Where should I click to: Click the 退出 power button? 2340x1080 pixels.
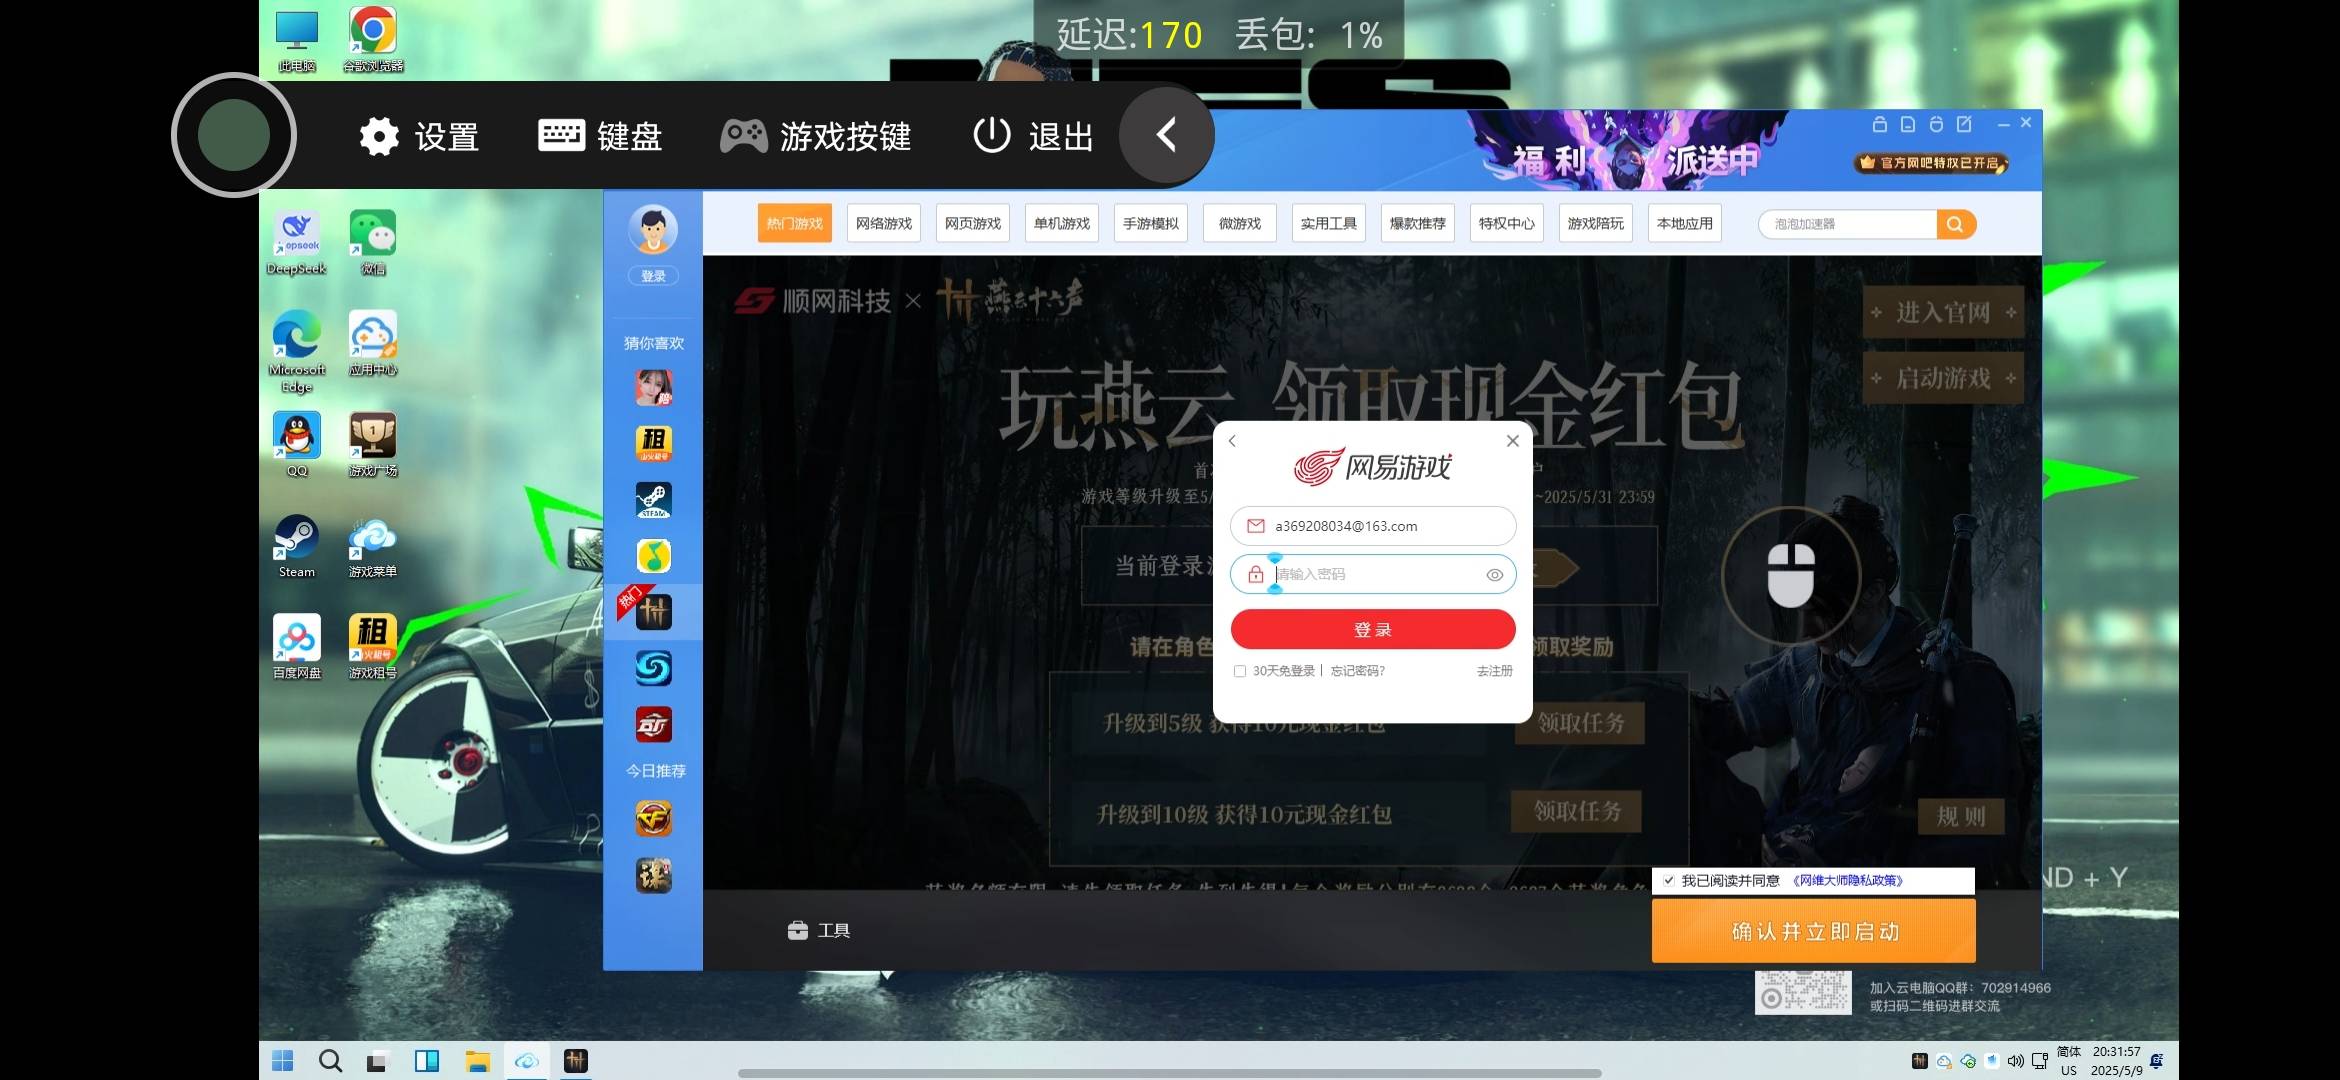[1034, 136]
